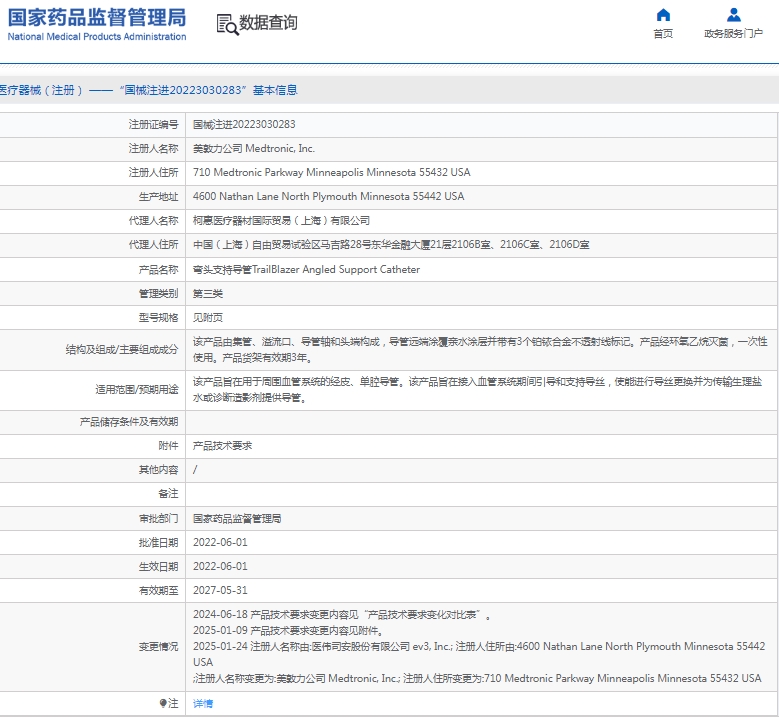779x718 pixels.
Task: Click the 政务服务门户 text link
Action: (x=733, y=33)
